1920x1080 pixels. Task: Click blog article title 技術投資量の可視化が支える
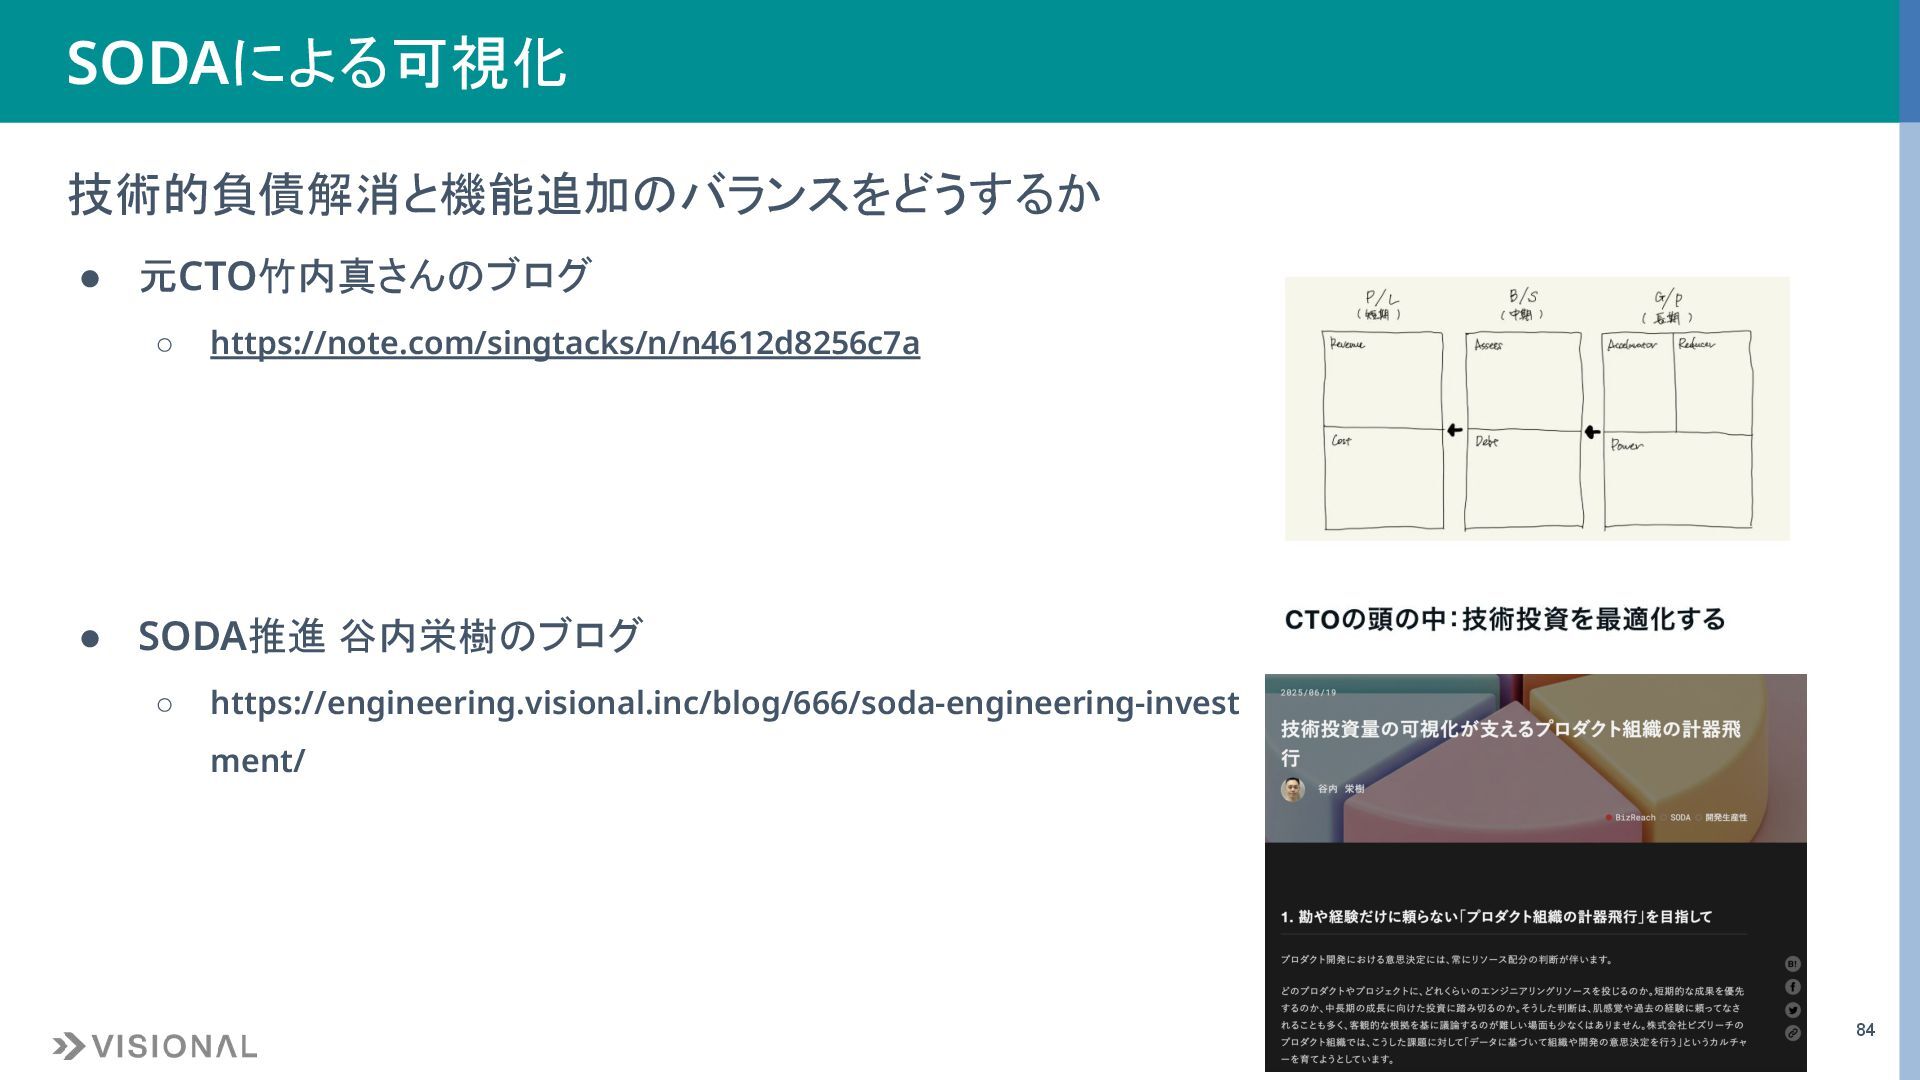click(1510, 743)
